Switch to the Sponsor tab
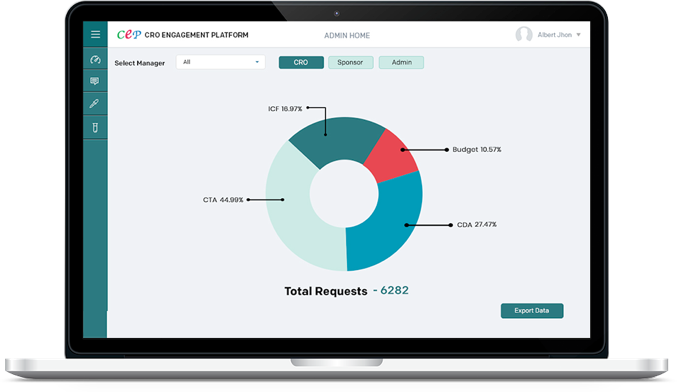677x392 pixels. pos(350,63)
